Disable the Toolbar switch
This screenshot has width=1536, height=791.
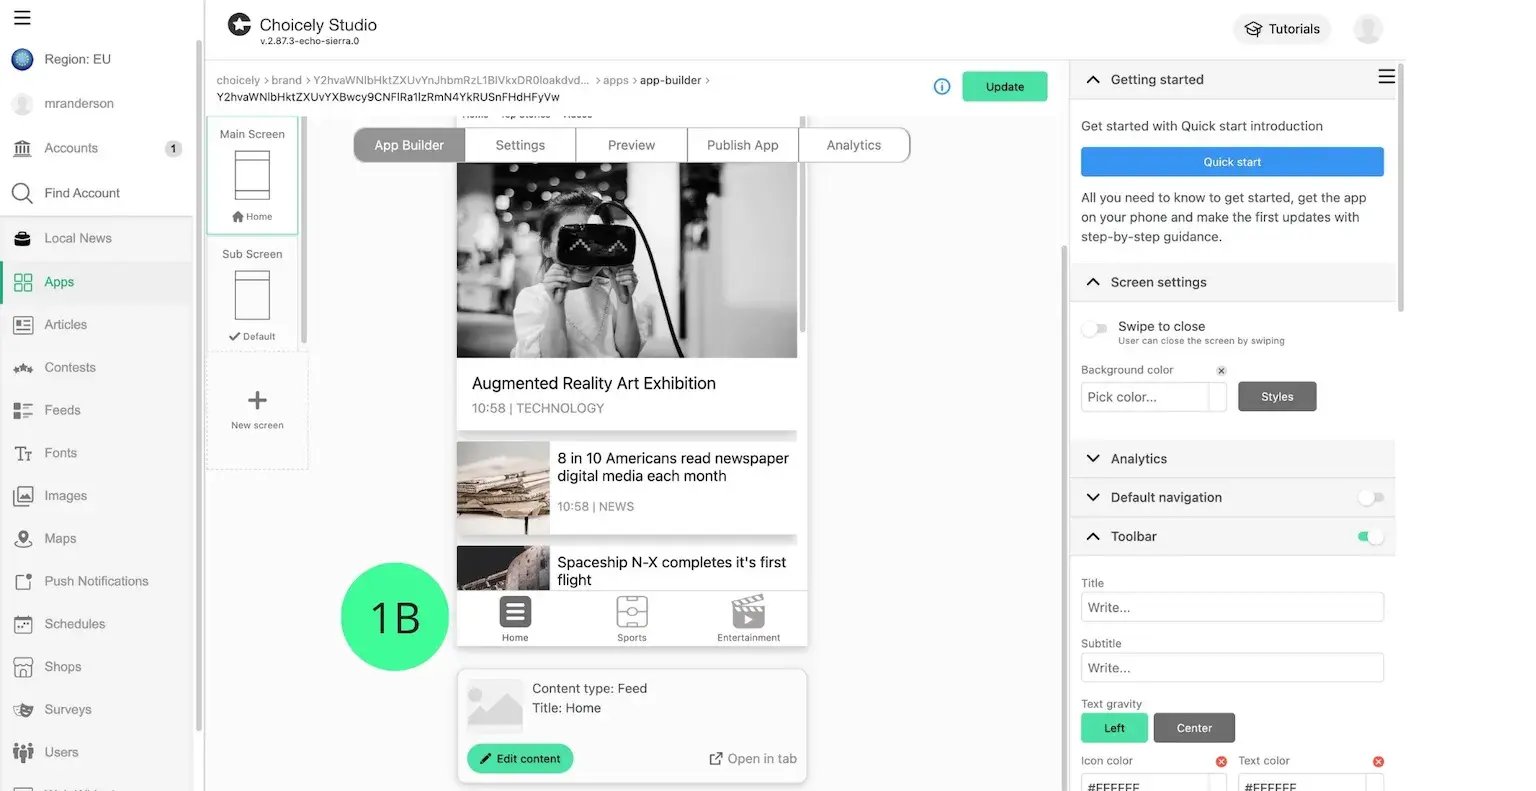1371,537
